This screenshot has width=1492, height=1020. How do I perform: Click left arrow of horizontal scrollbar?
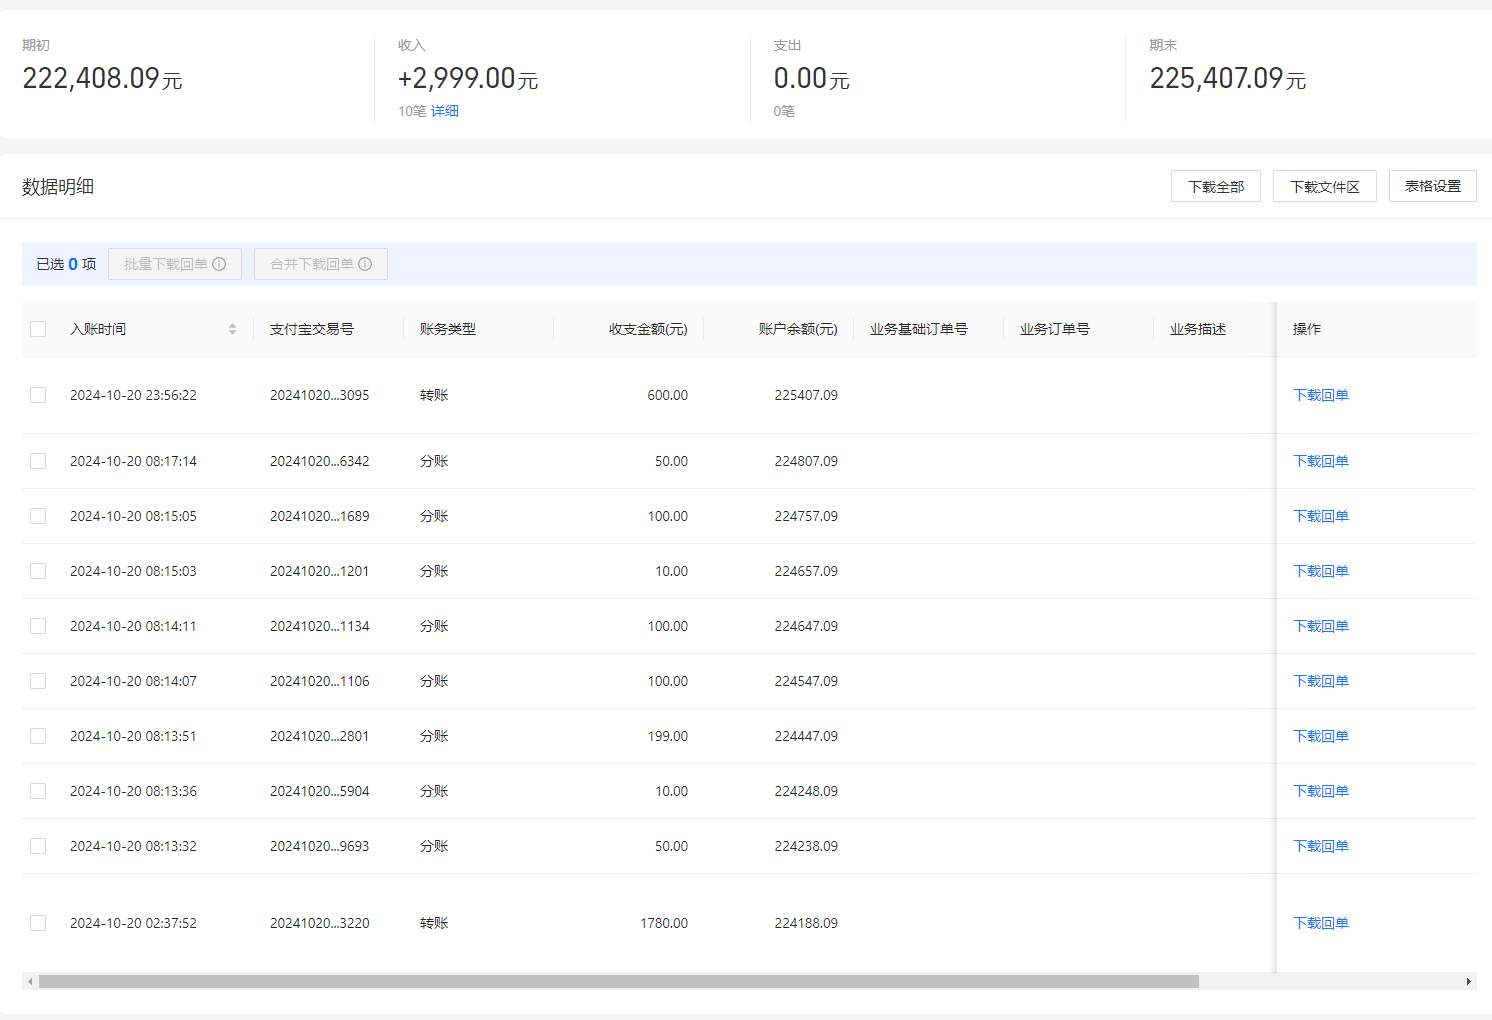click(x=30, y=982)
